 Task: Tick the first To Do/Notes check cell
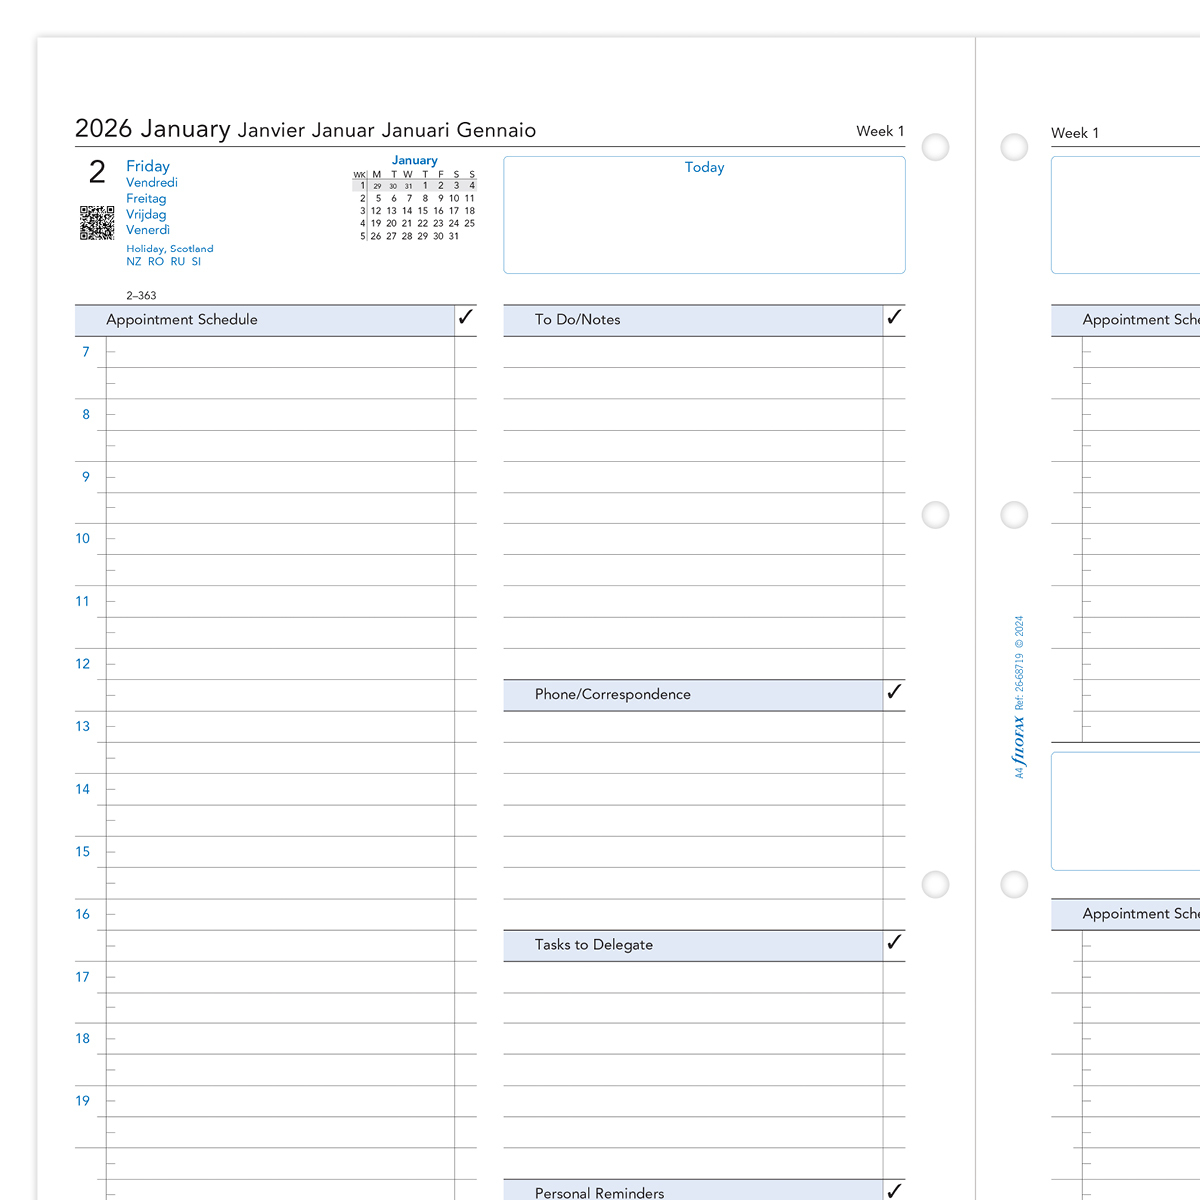(894, 352)
